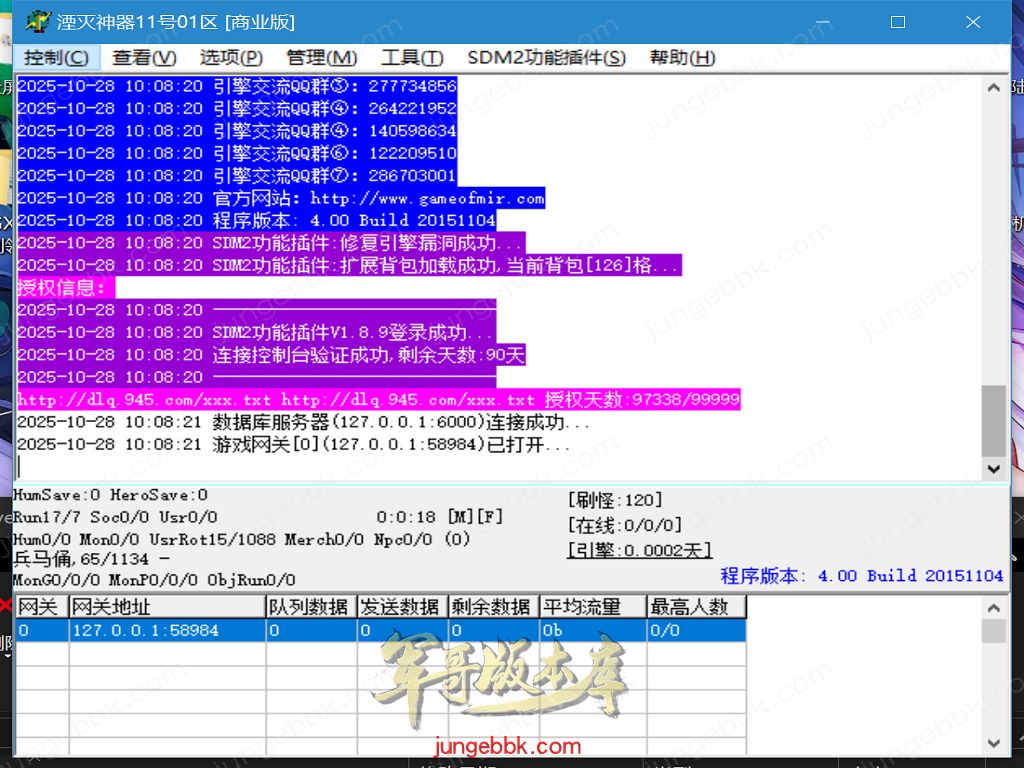Viewport: 1024px width, 768px height.
Task: Click the log panel scroll-up arrow
Action: [x=993, y=87]
